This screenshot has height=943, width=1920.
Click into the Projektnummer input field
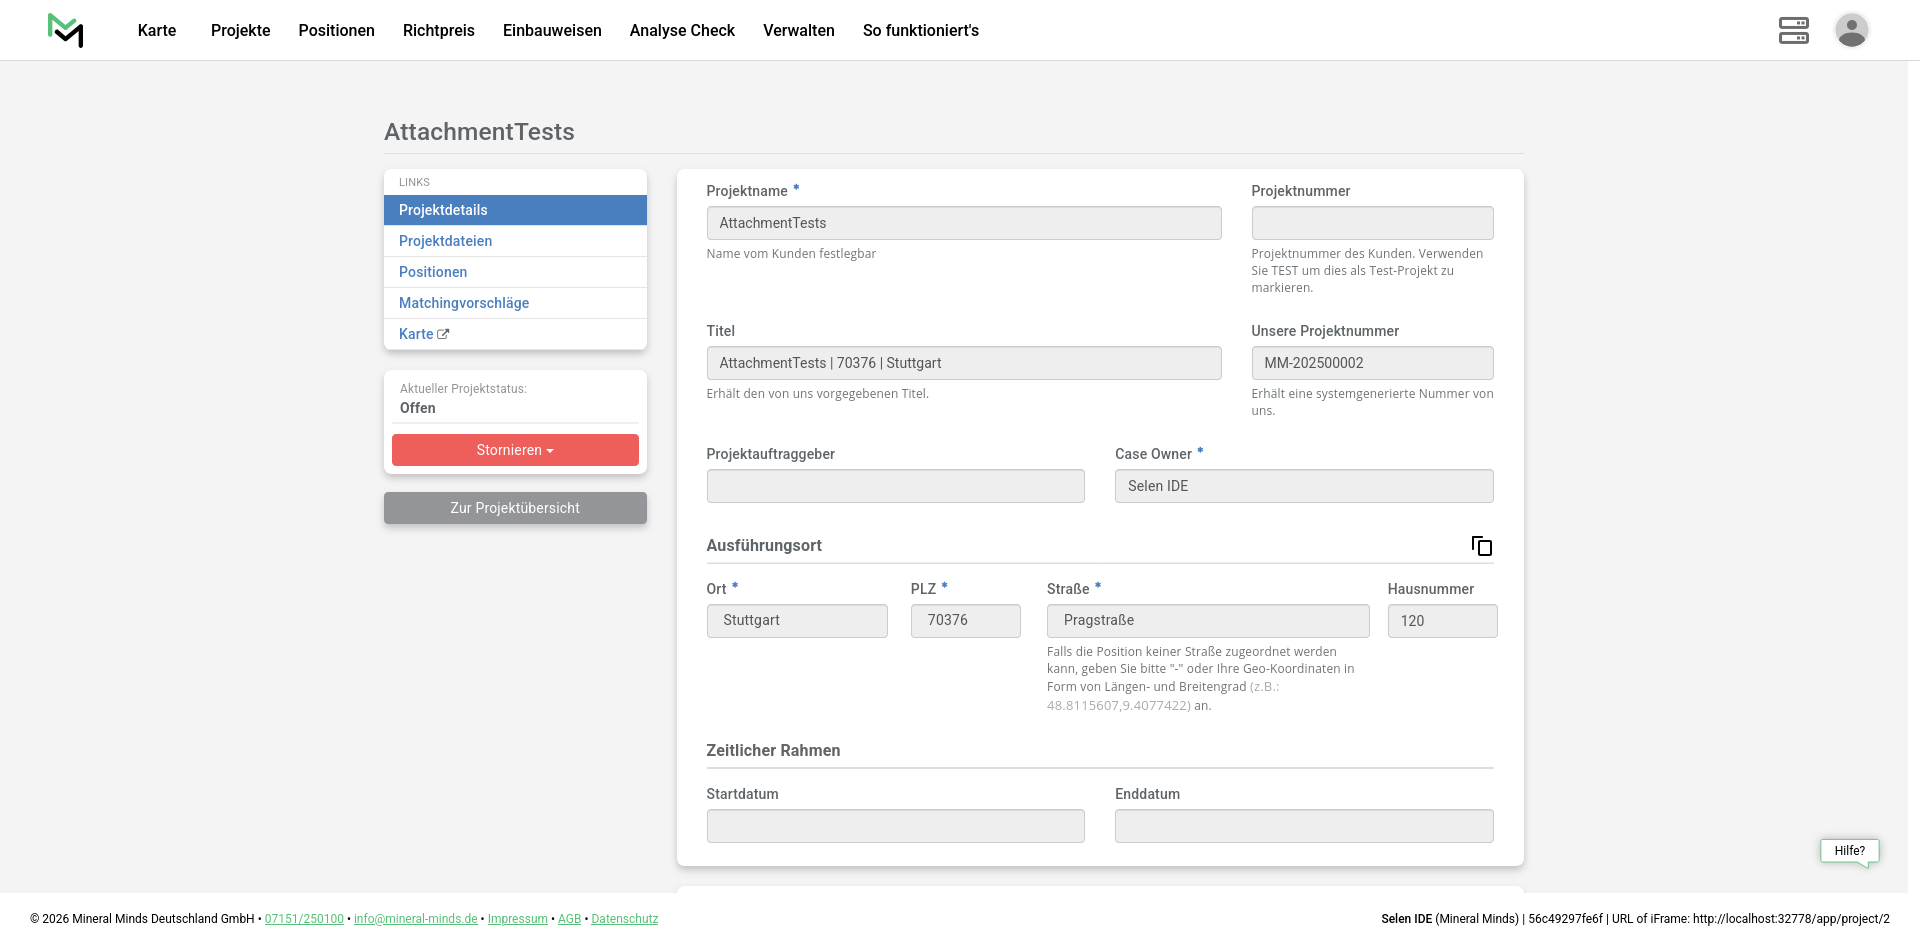[1372, 223]
